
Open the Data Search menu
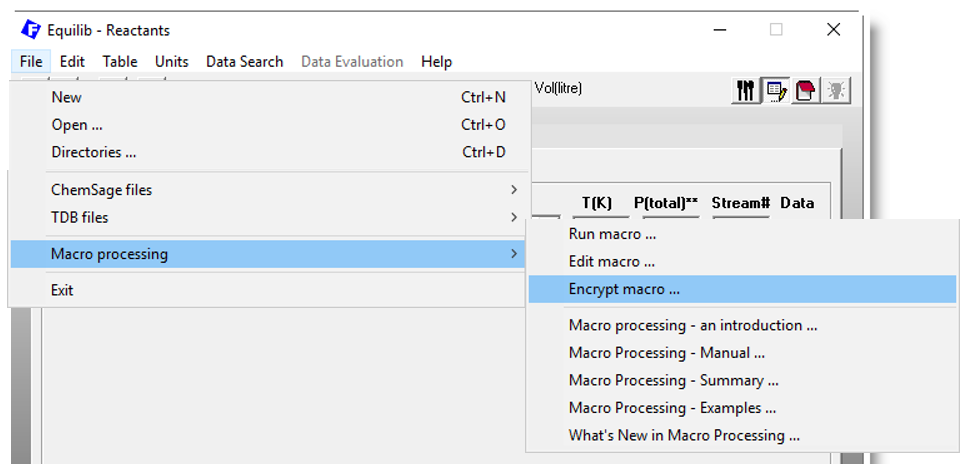[x=245, y=62]
